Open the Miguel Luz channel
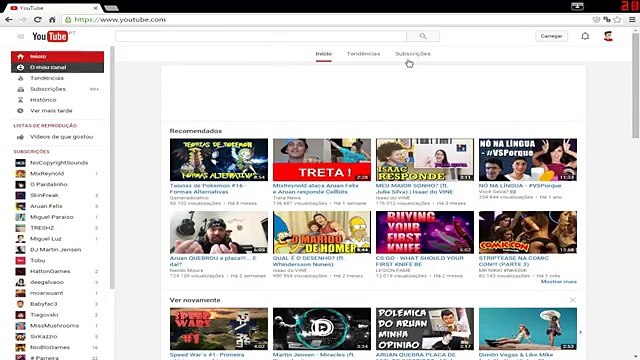 (58, 238)
